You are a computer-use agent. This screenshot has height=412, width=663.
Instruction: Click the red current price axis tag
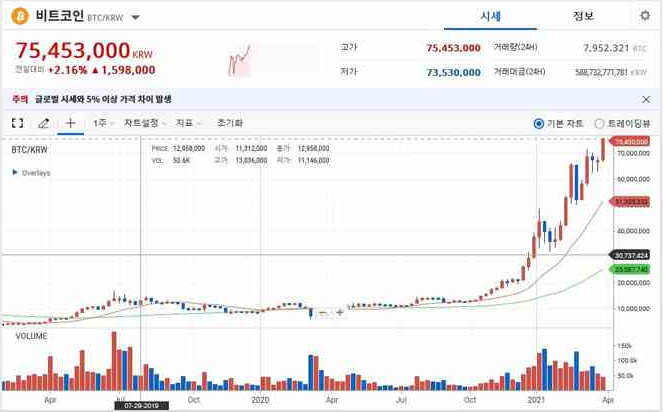(630, 141)
